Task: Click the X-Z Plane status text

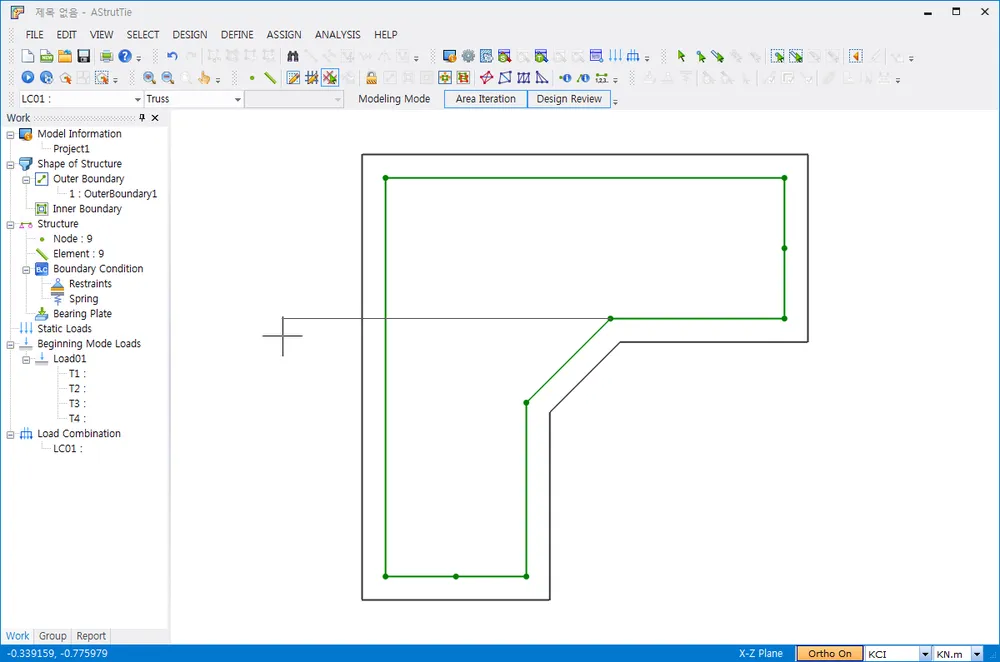Action: click(x=760, y=654)
